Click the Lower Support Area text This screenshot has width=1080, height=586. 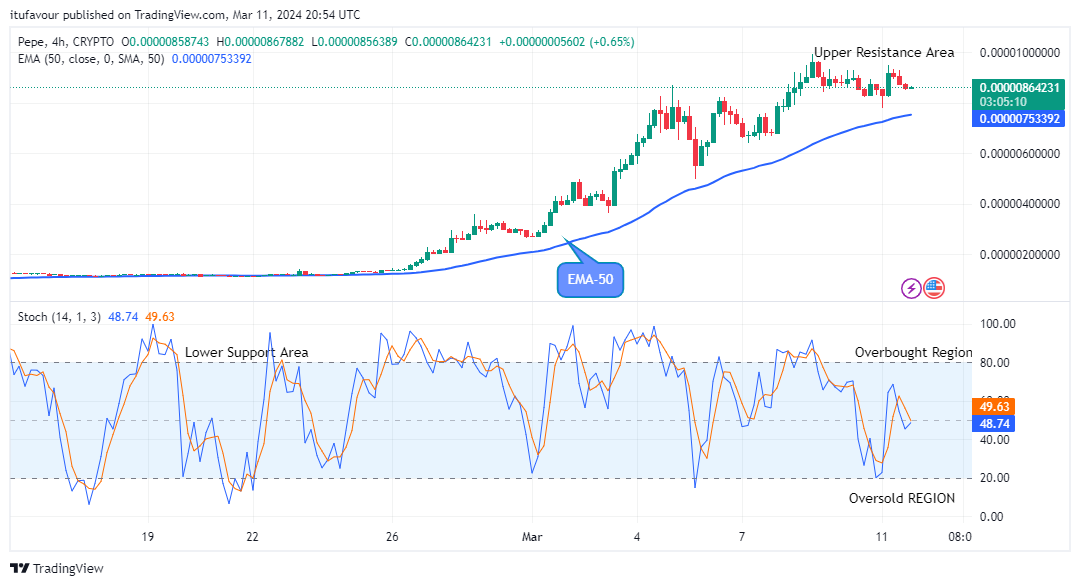(x=247, y=353)
